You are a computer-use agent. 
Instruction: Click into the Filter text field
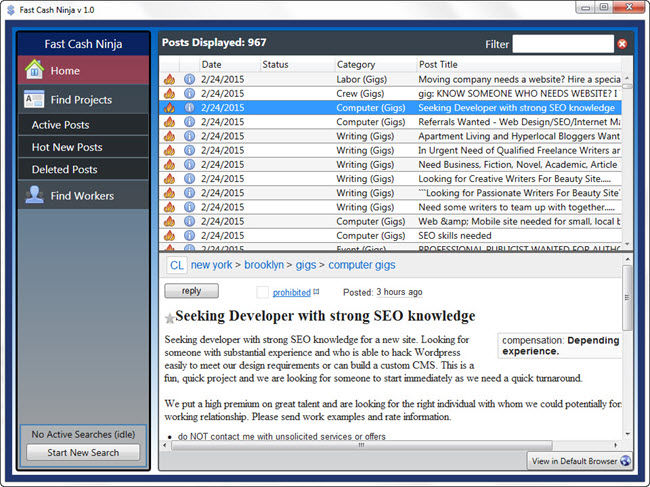coord(562,44)
